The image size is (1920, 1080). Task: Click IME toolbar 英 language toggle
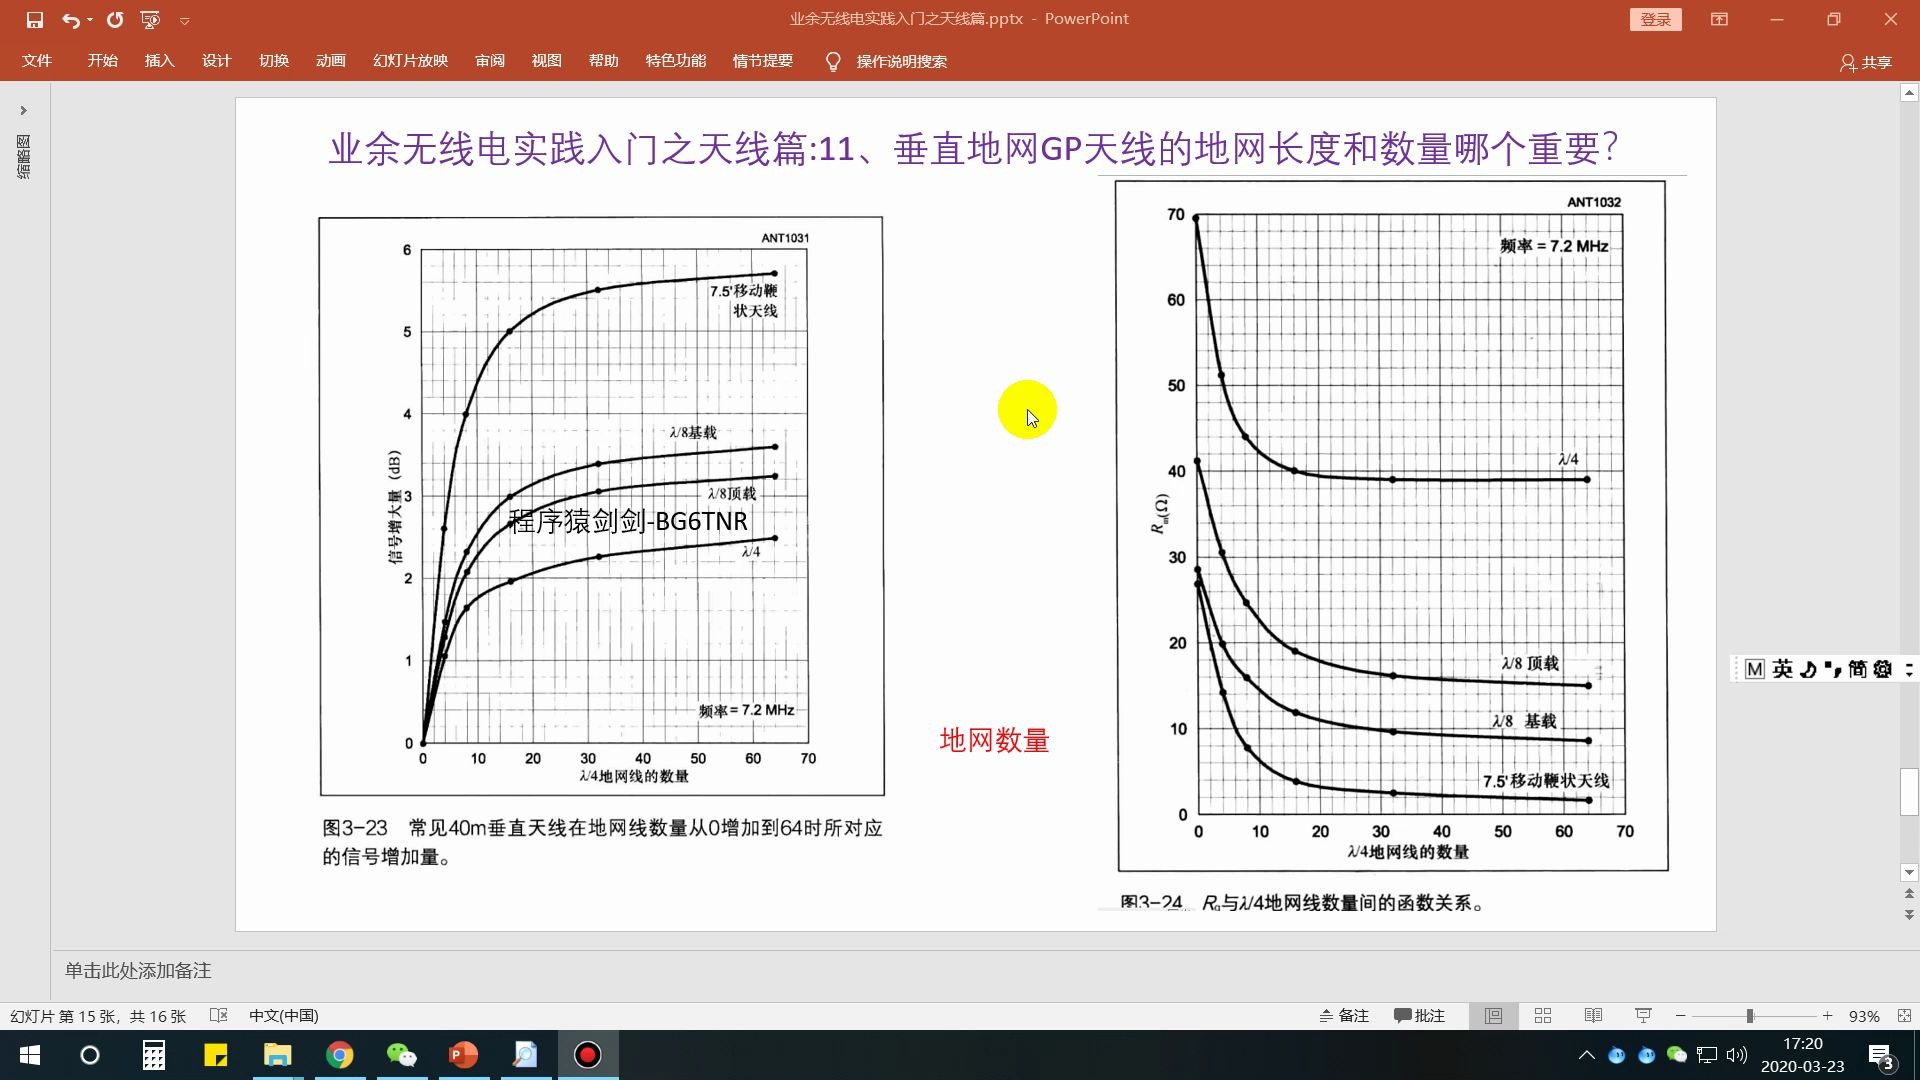(1783, 669)
